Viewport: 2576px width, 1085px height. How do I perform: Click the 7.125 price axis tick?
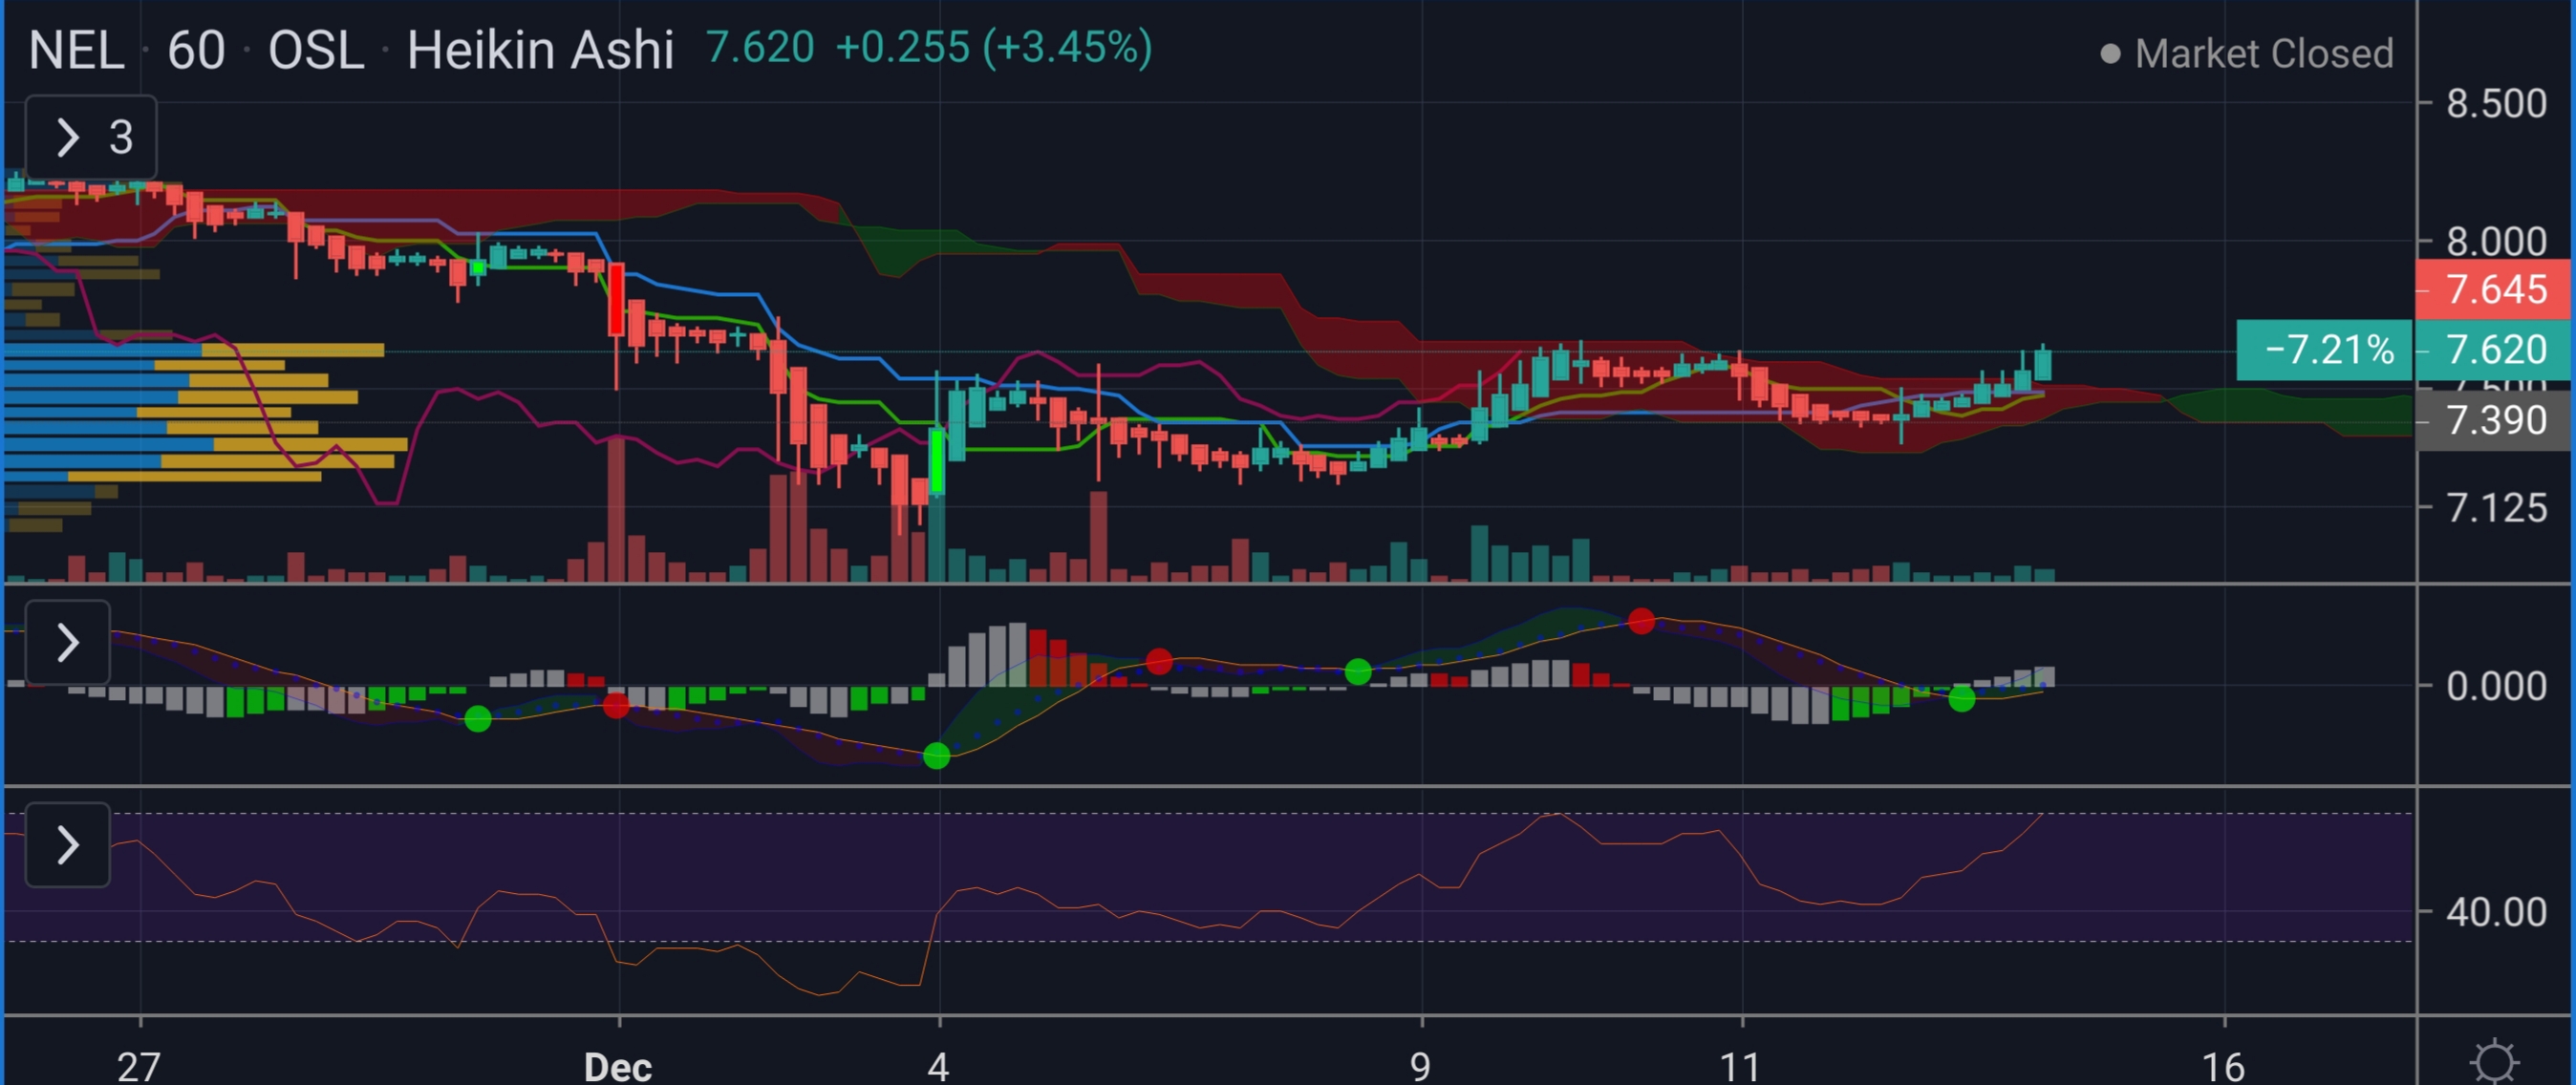point(2496,508)
